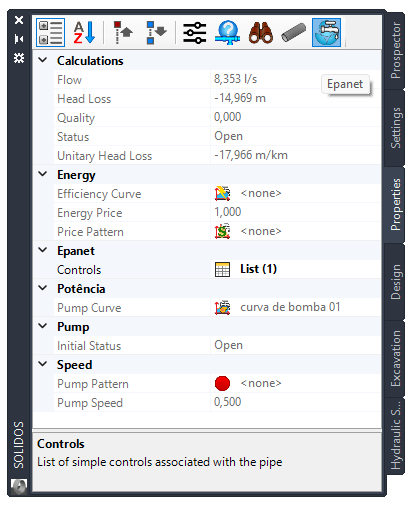The width and height of the screenshot is (417, 508).
Task: Click the red node upstream arrow icon
Action: (123, 32)
